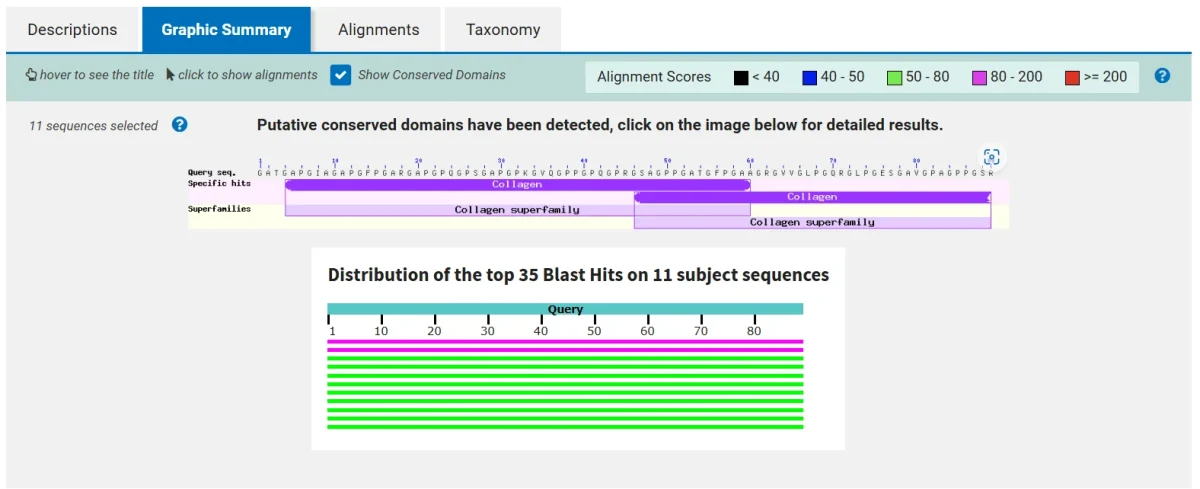Image resolution: width=1200 pixels, height=489 pixels.
Task: Open the shorter Collagen specific hit domain bar
Action: click(812, 197)
